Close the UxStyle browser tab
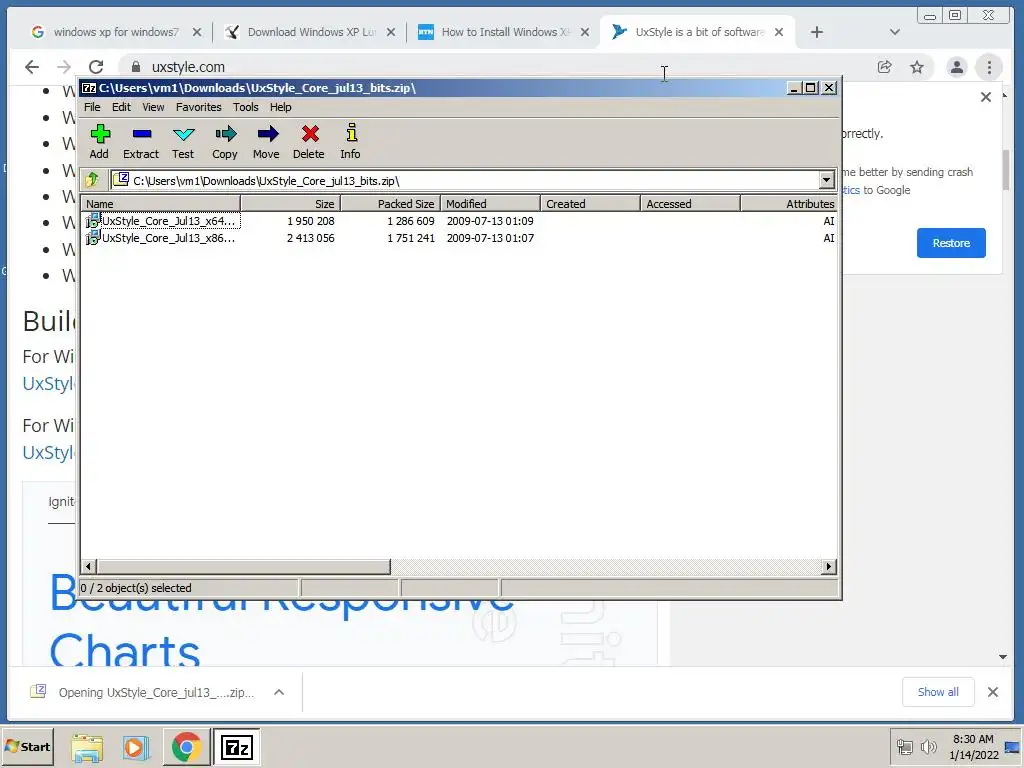Viewport: 1024px width, 768px height. click(x=778, y=32)
